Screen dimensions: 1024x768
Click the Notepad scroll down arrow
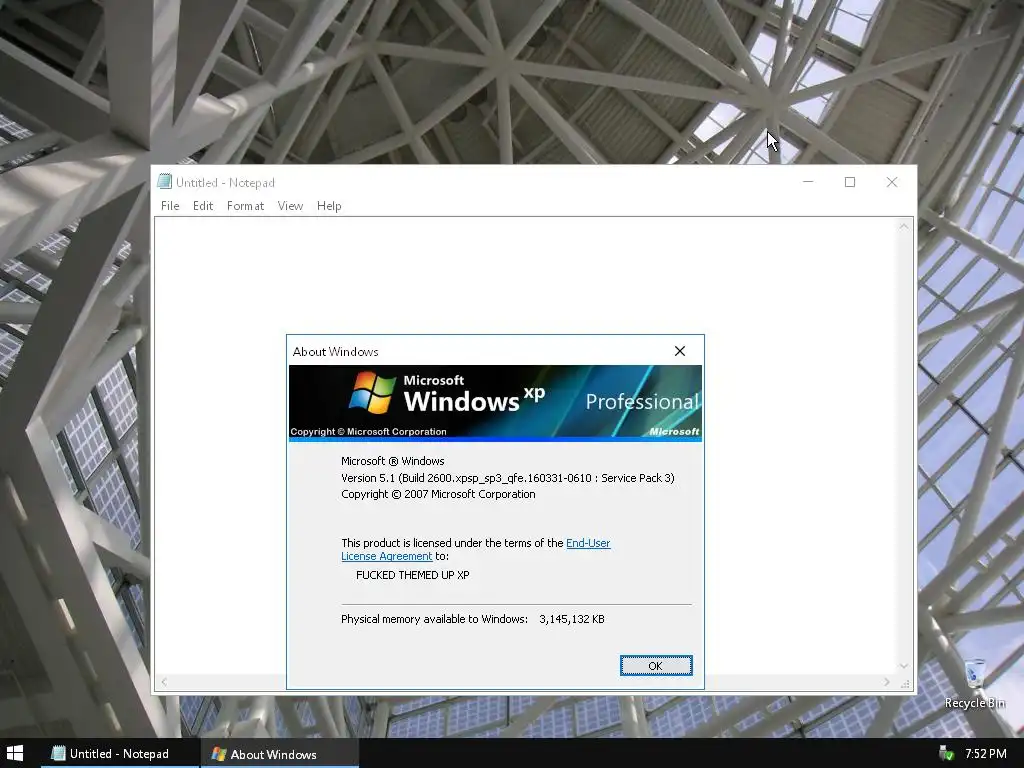coord(904,666)
